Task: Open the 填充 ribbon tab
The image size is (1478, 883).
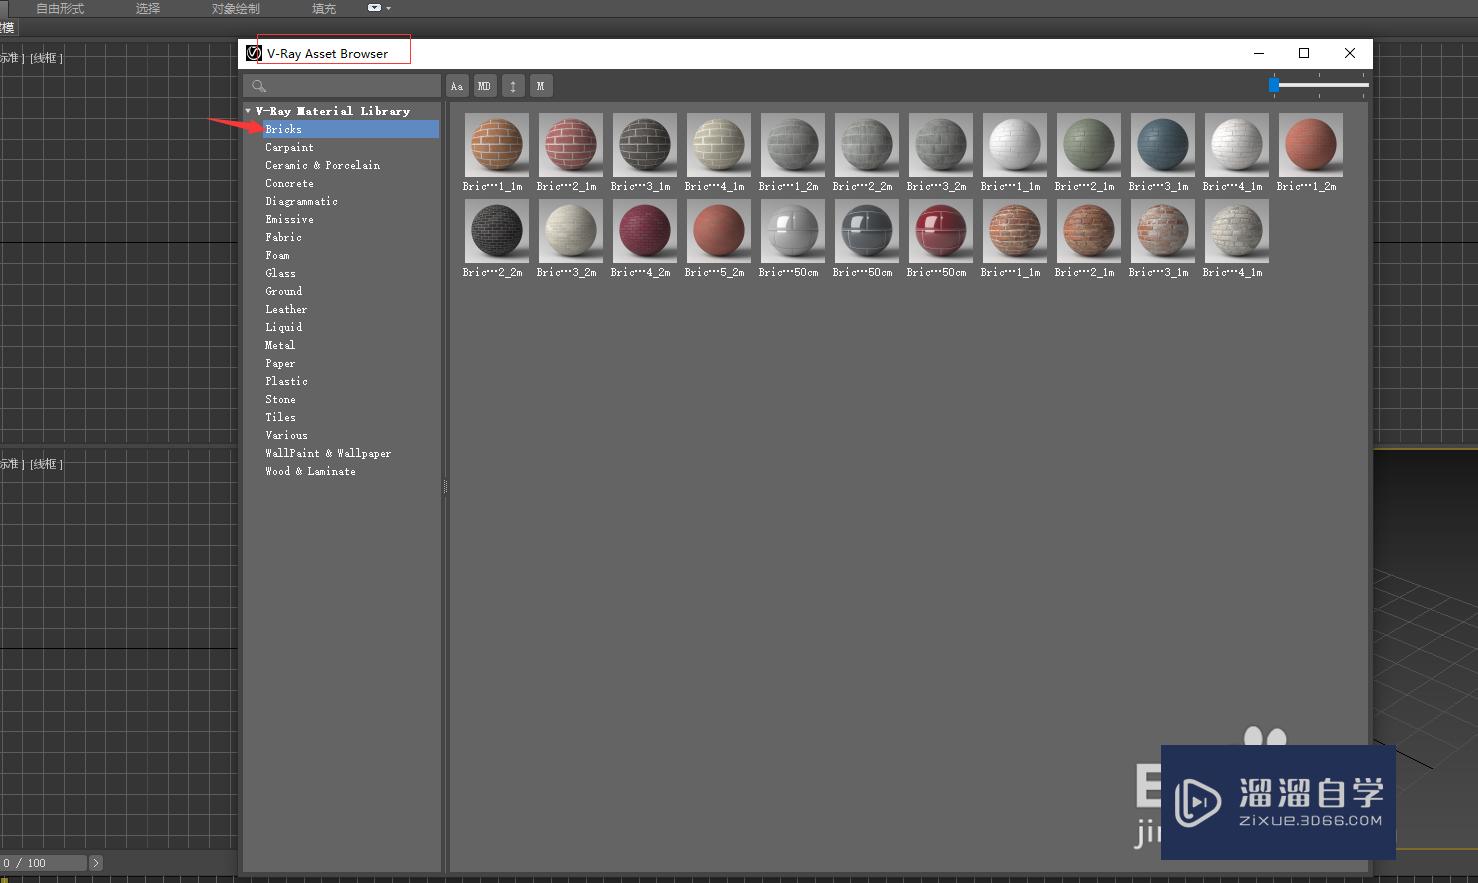Action: [x=324, y=8]
